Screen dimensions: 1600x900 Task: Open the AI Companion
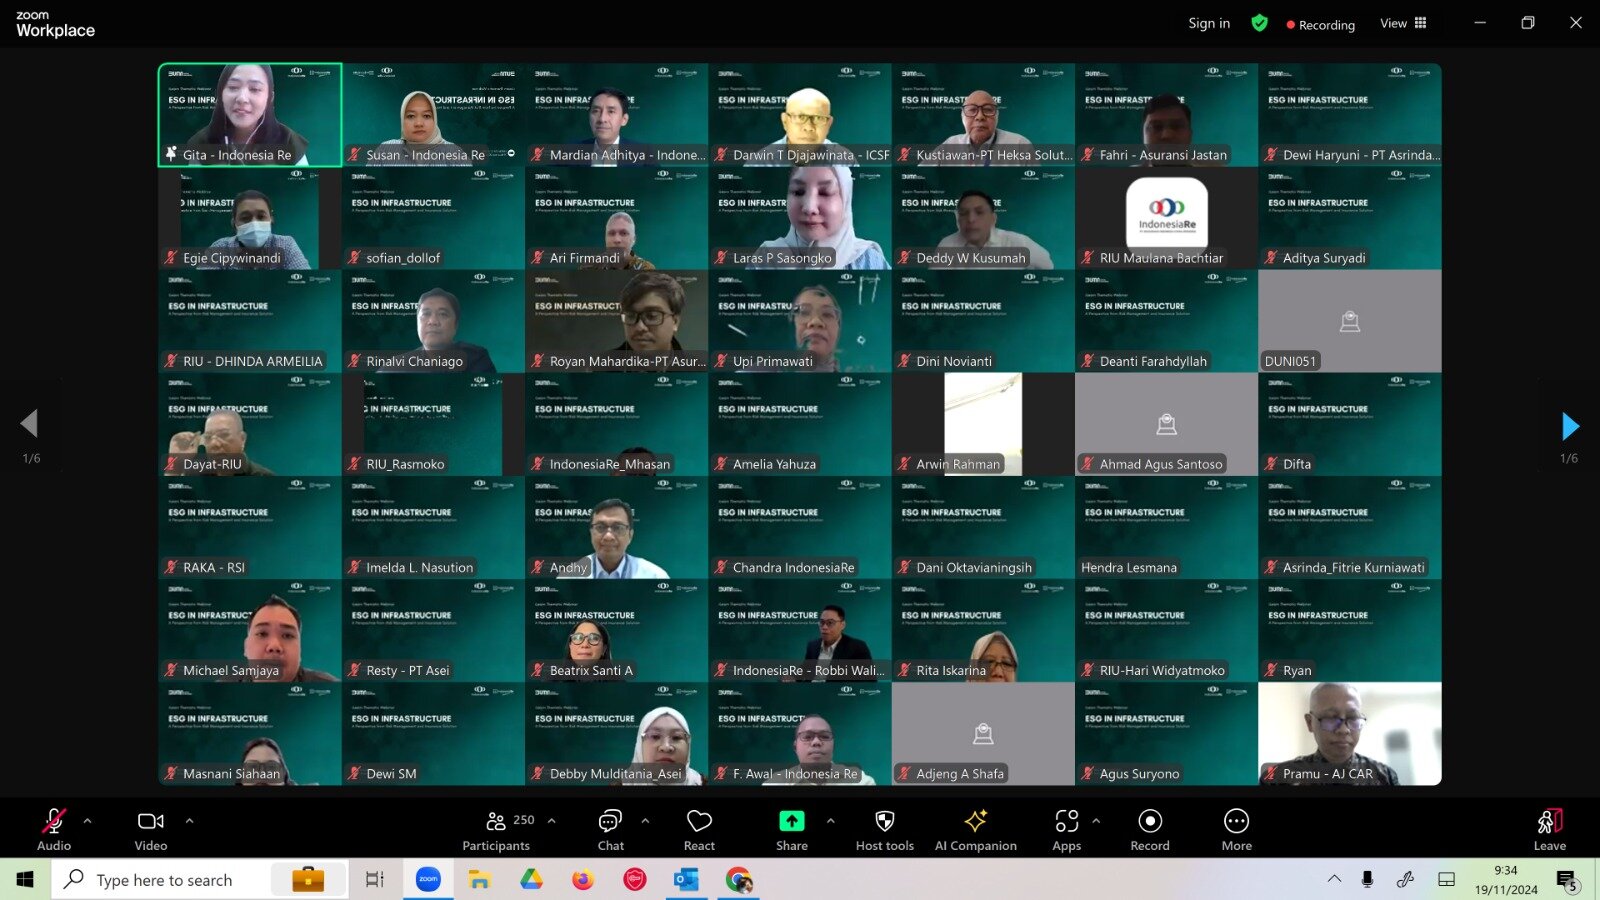tap(976, 829)
